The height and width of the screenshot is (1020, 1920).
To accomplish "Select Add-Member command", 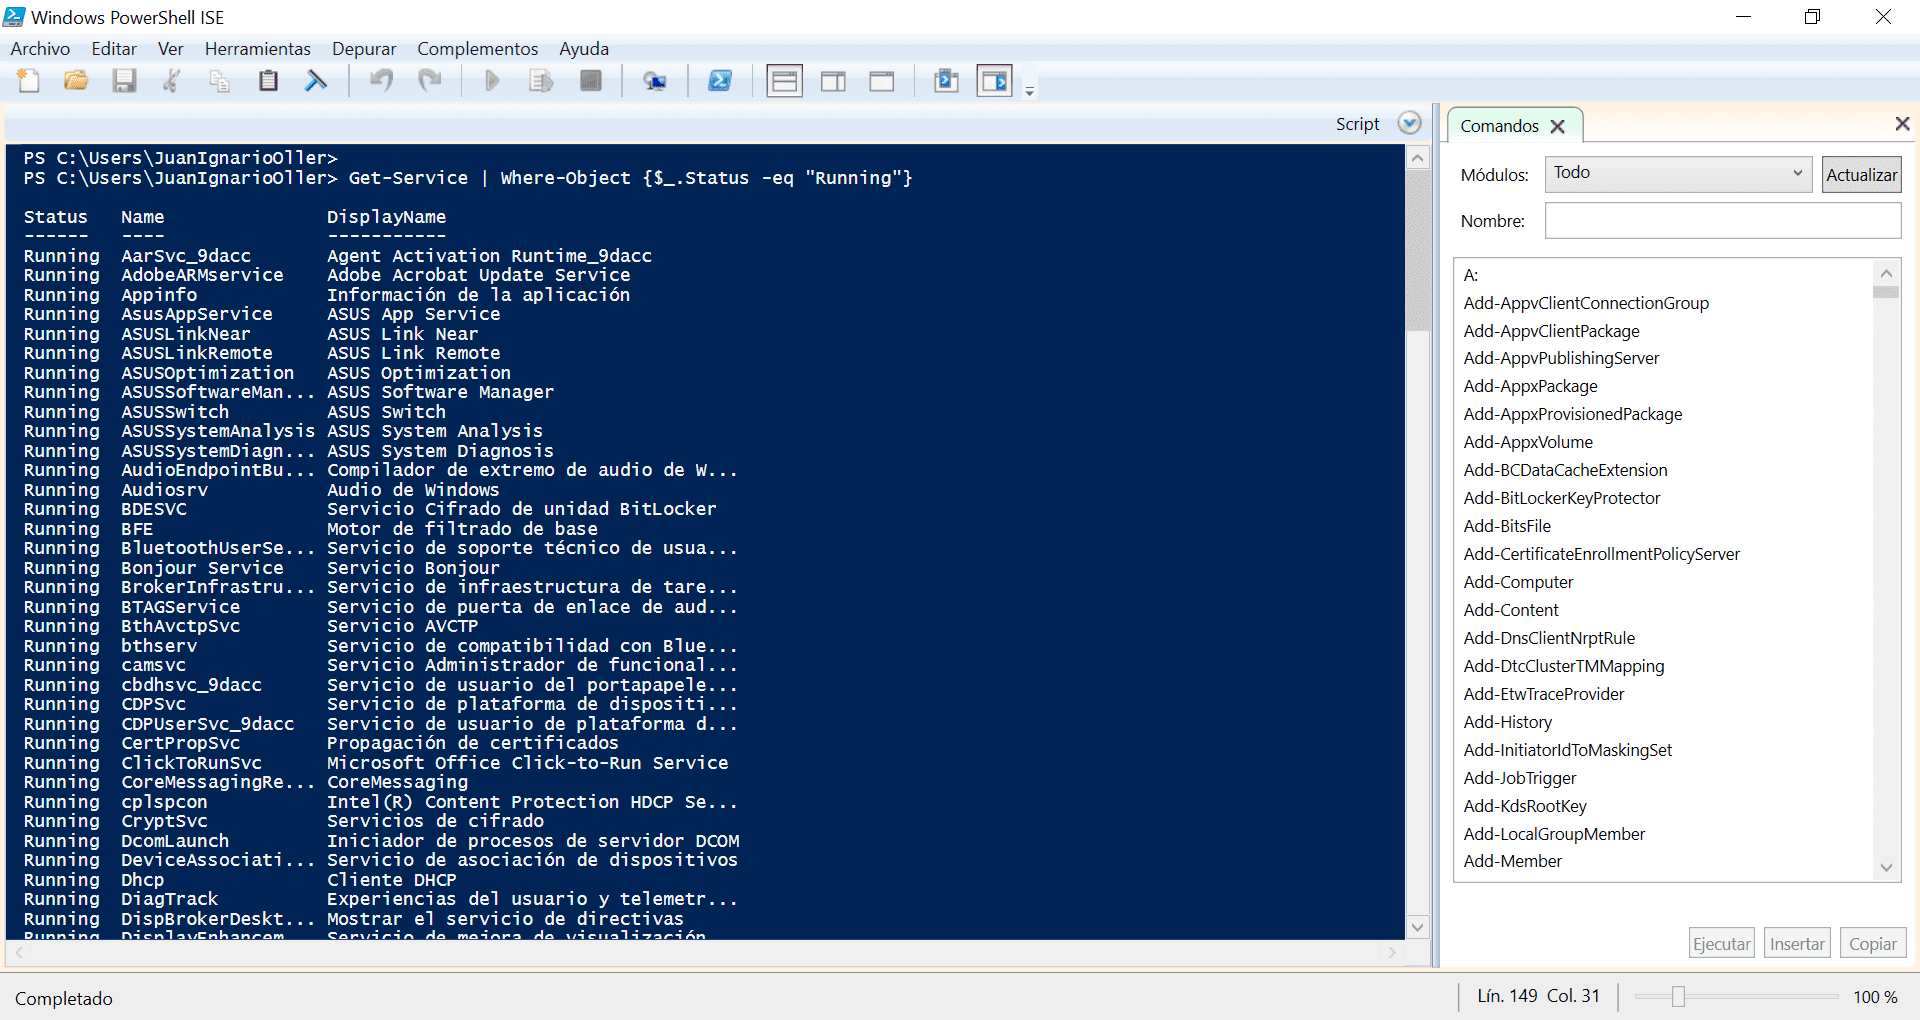I will click(1512, 861).
